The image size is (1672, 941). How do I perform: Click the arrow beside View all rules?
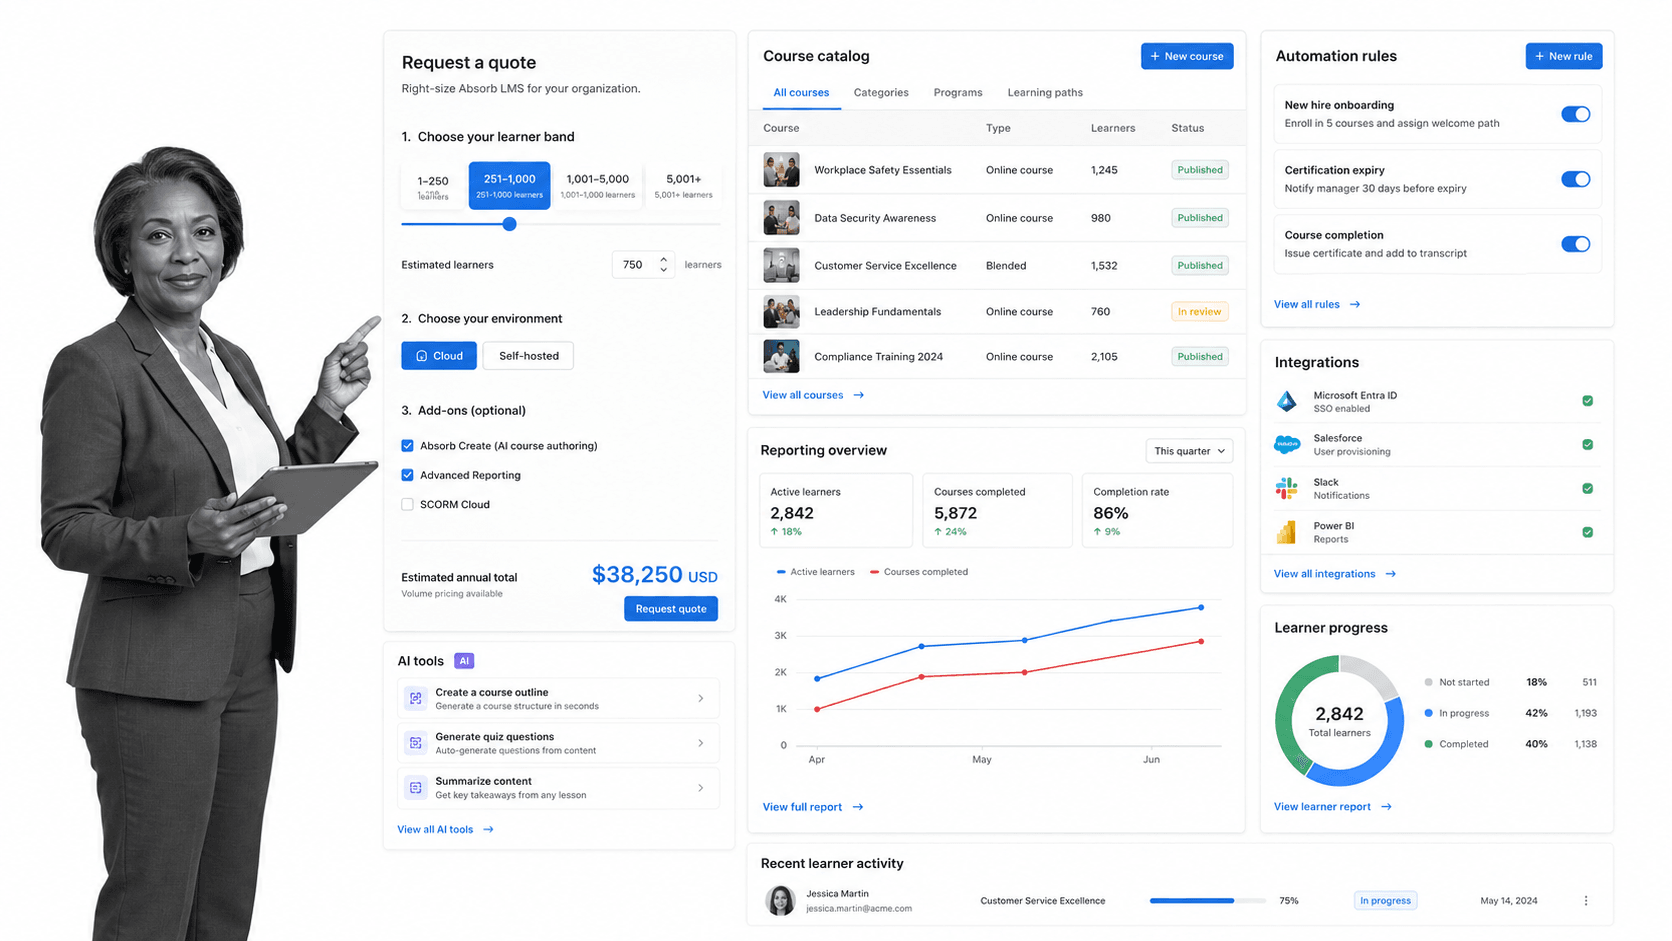[1355, 304]
